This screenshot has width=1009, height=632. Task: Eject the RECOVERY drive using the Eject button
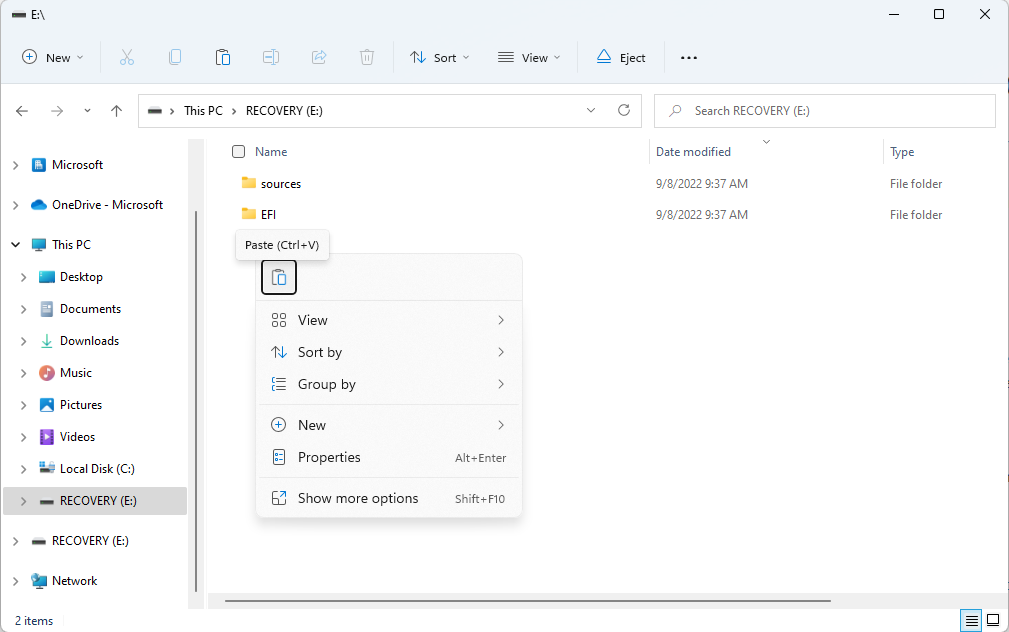[620, 57]
